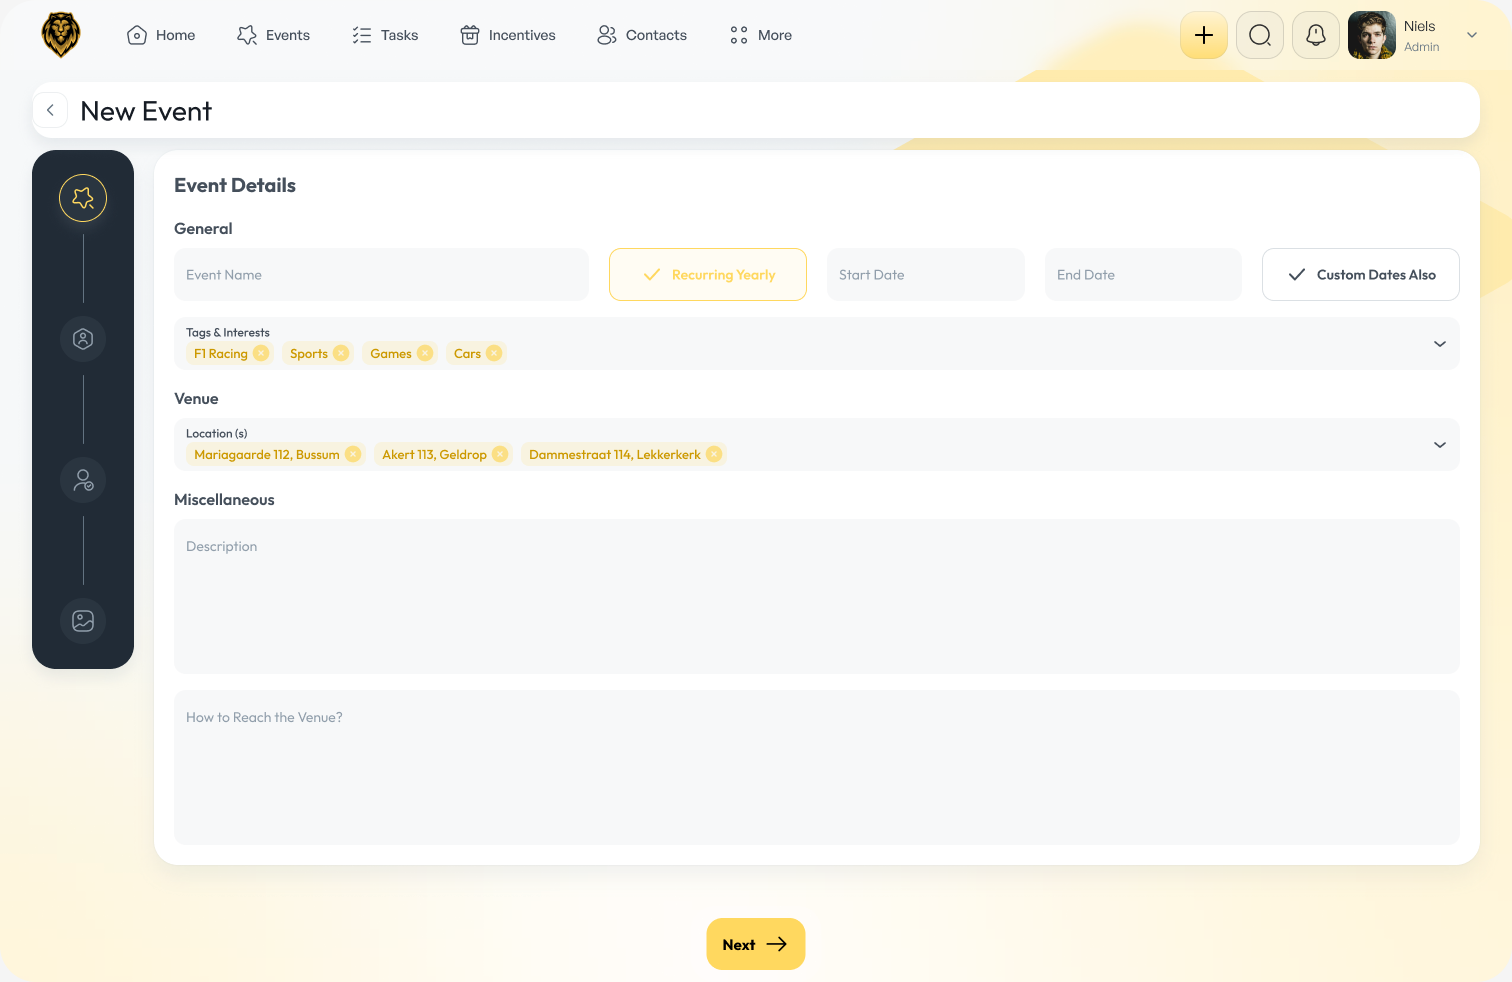Select the Event Details step icon in sidebar
1512x982 pixels.
(83, 198)
